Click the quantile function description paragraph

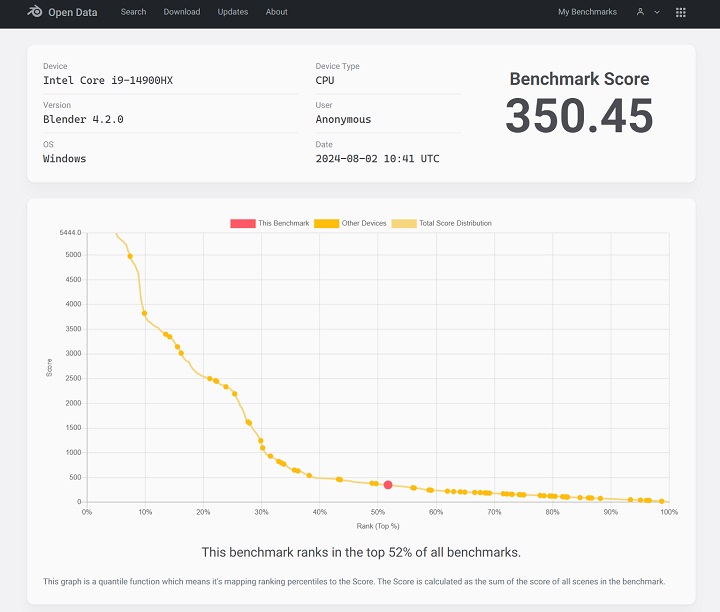pyautogui.click(x=354, y=581)
